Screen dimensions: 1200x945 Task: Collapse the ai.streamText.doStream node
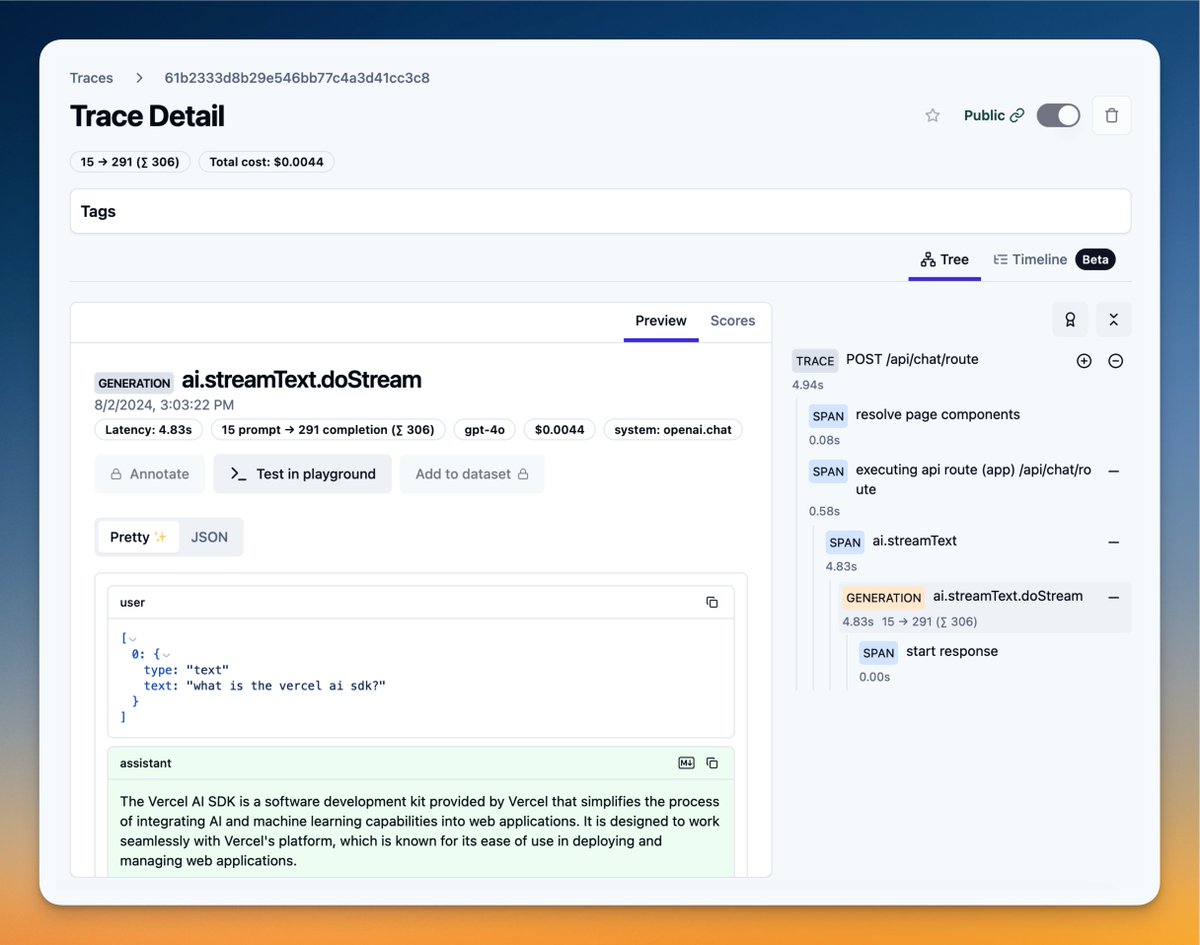tap(1113, 597)
